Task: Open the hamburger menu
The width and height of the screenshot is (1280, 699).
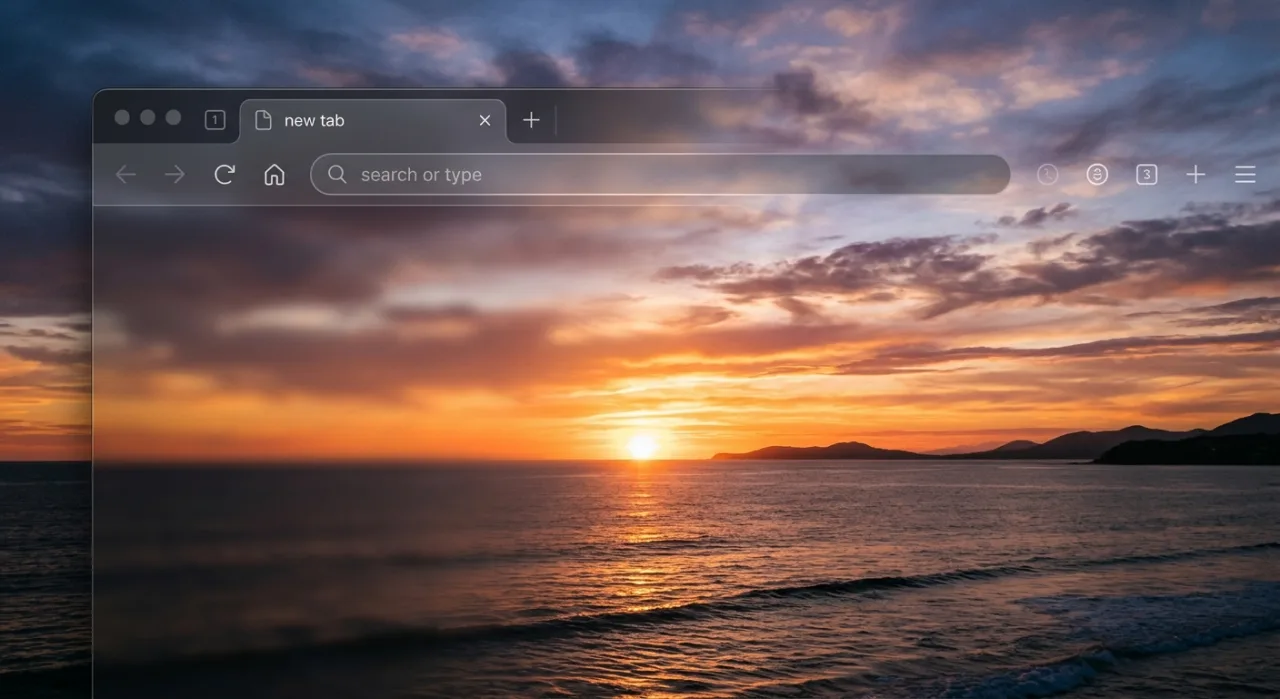Action: pos(1245,175)
